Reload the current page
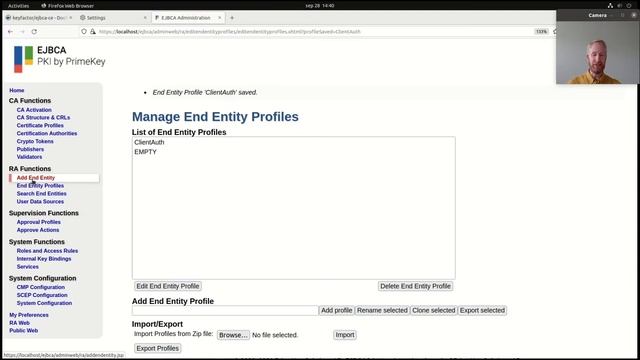 click(34, 31)
